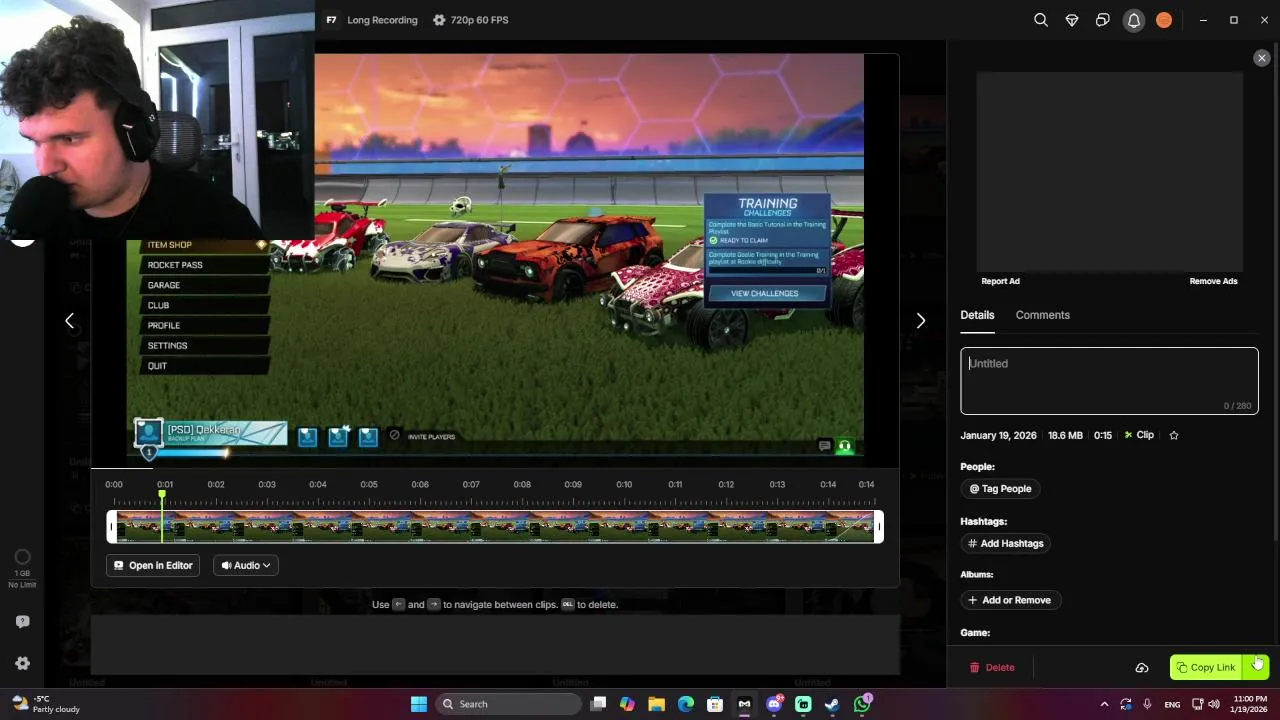Click the green app icon between Discord and Steam
This screenshot has width=1280, height=720.
pos(803,704)
